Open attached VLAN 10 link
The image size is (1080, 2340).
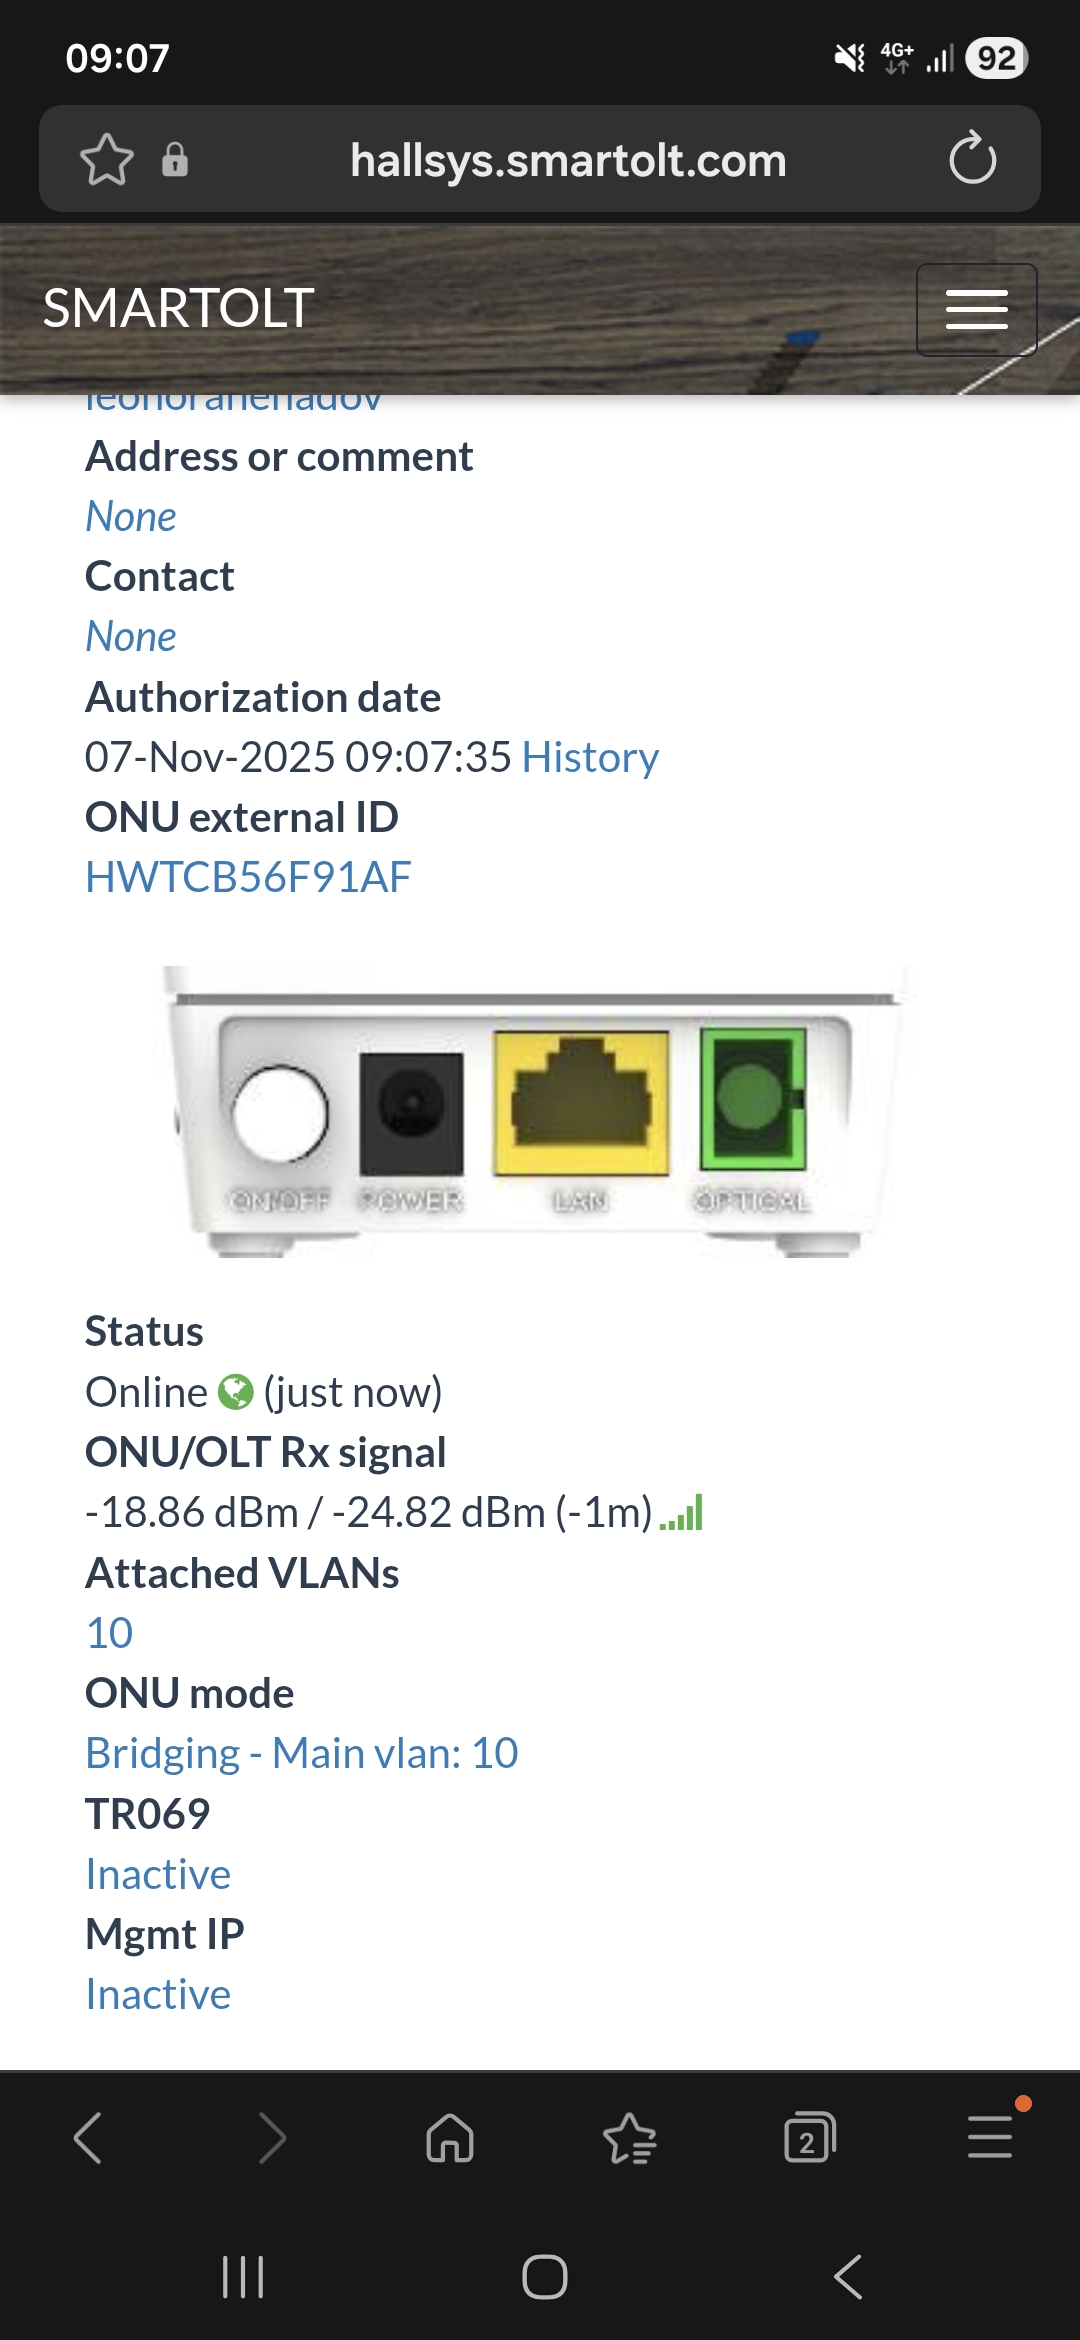coord(110,1634)
